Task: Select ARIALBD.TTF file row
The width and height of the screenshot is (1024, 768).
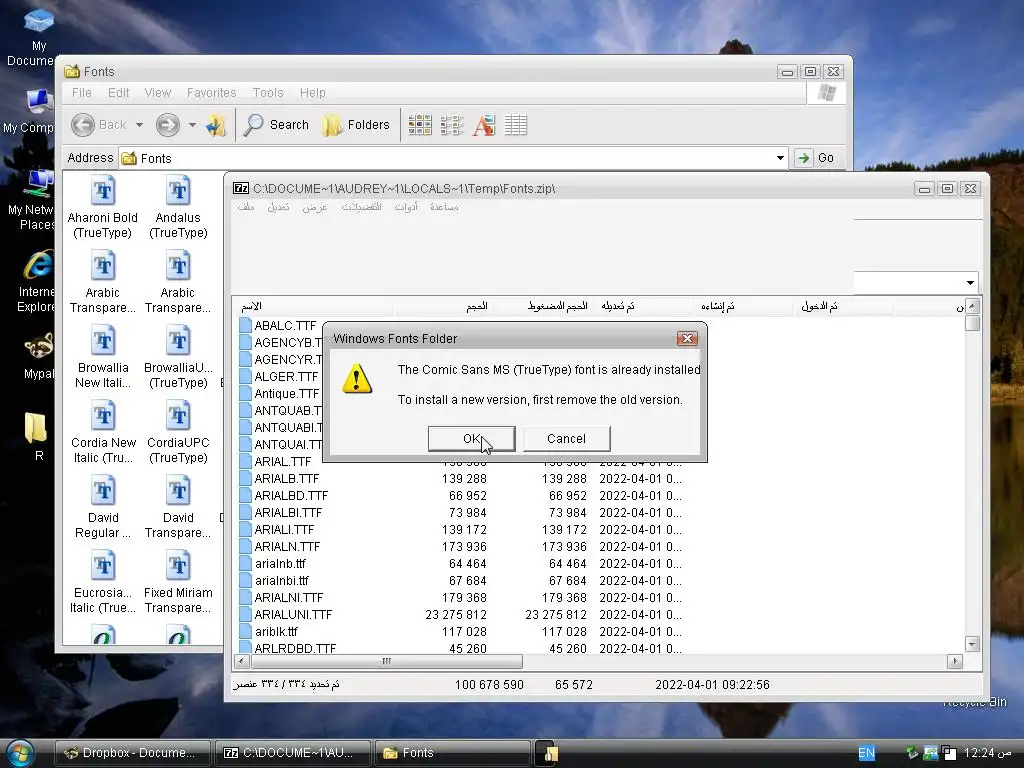Action: click(x=460, y=496)
